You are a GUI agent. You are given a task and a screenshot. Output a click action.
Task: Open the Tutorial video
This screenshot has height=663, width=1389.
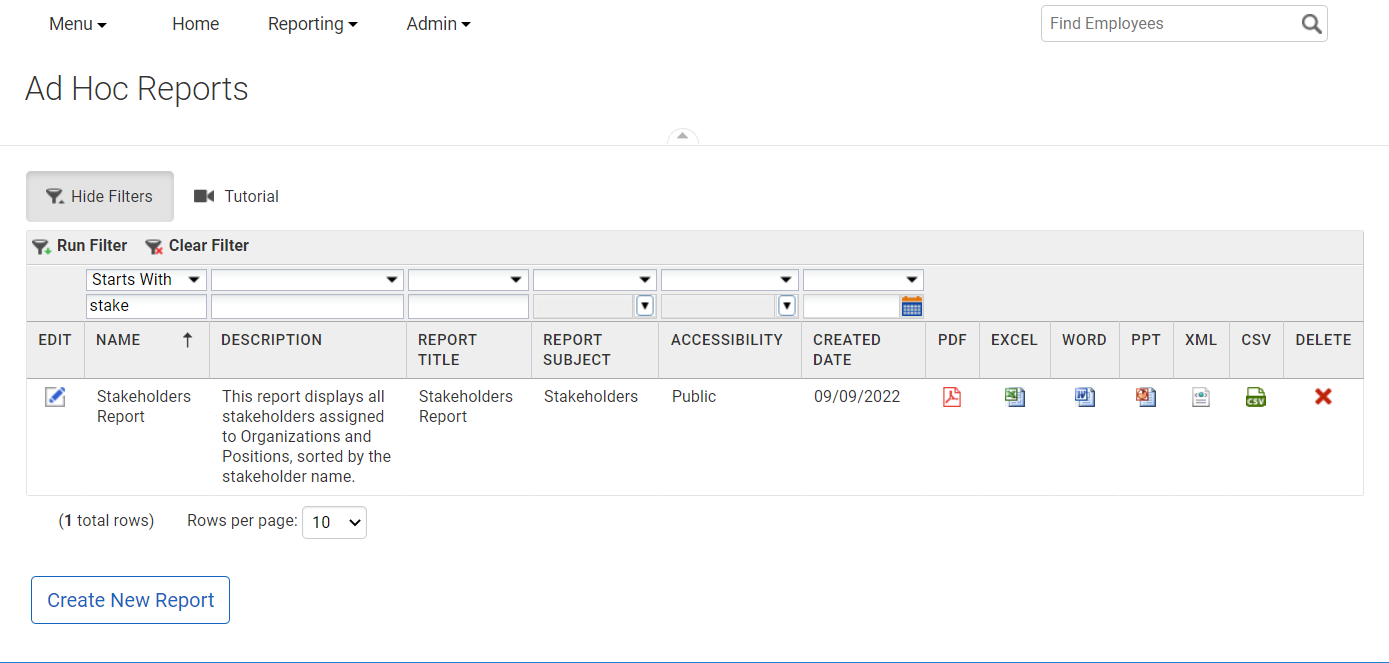coord(236,196)
